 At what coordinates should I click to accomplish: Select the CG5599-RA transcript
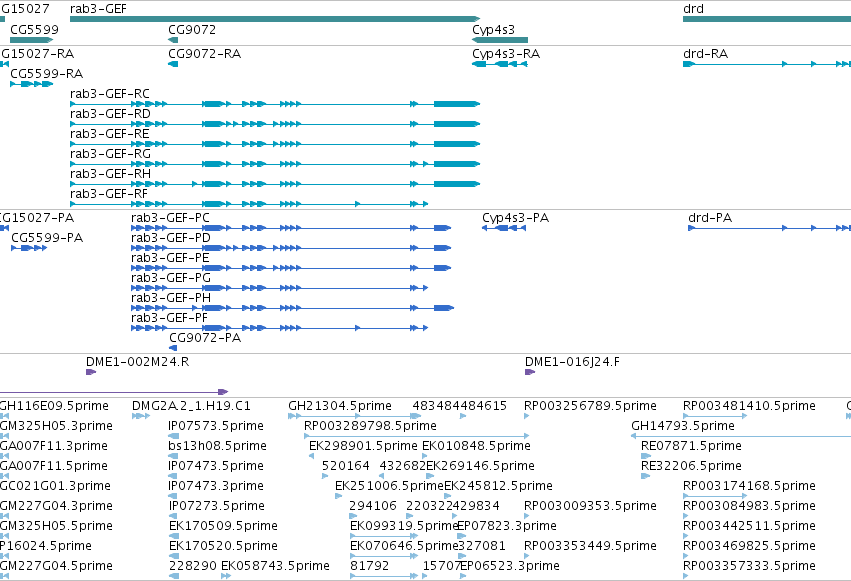point(31,84)
